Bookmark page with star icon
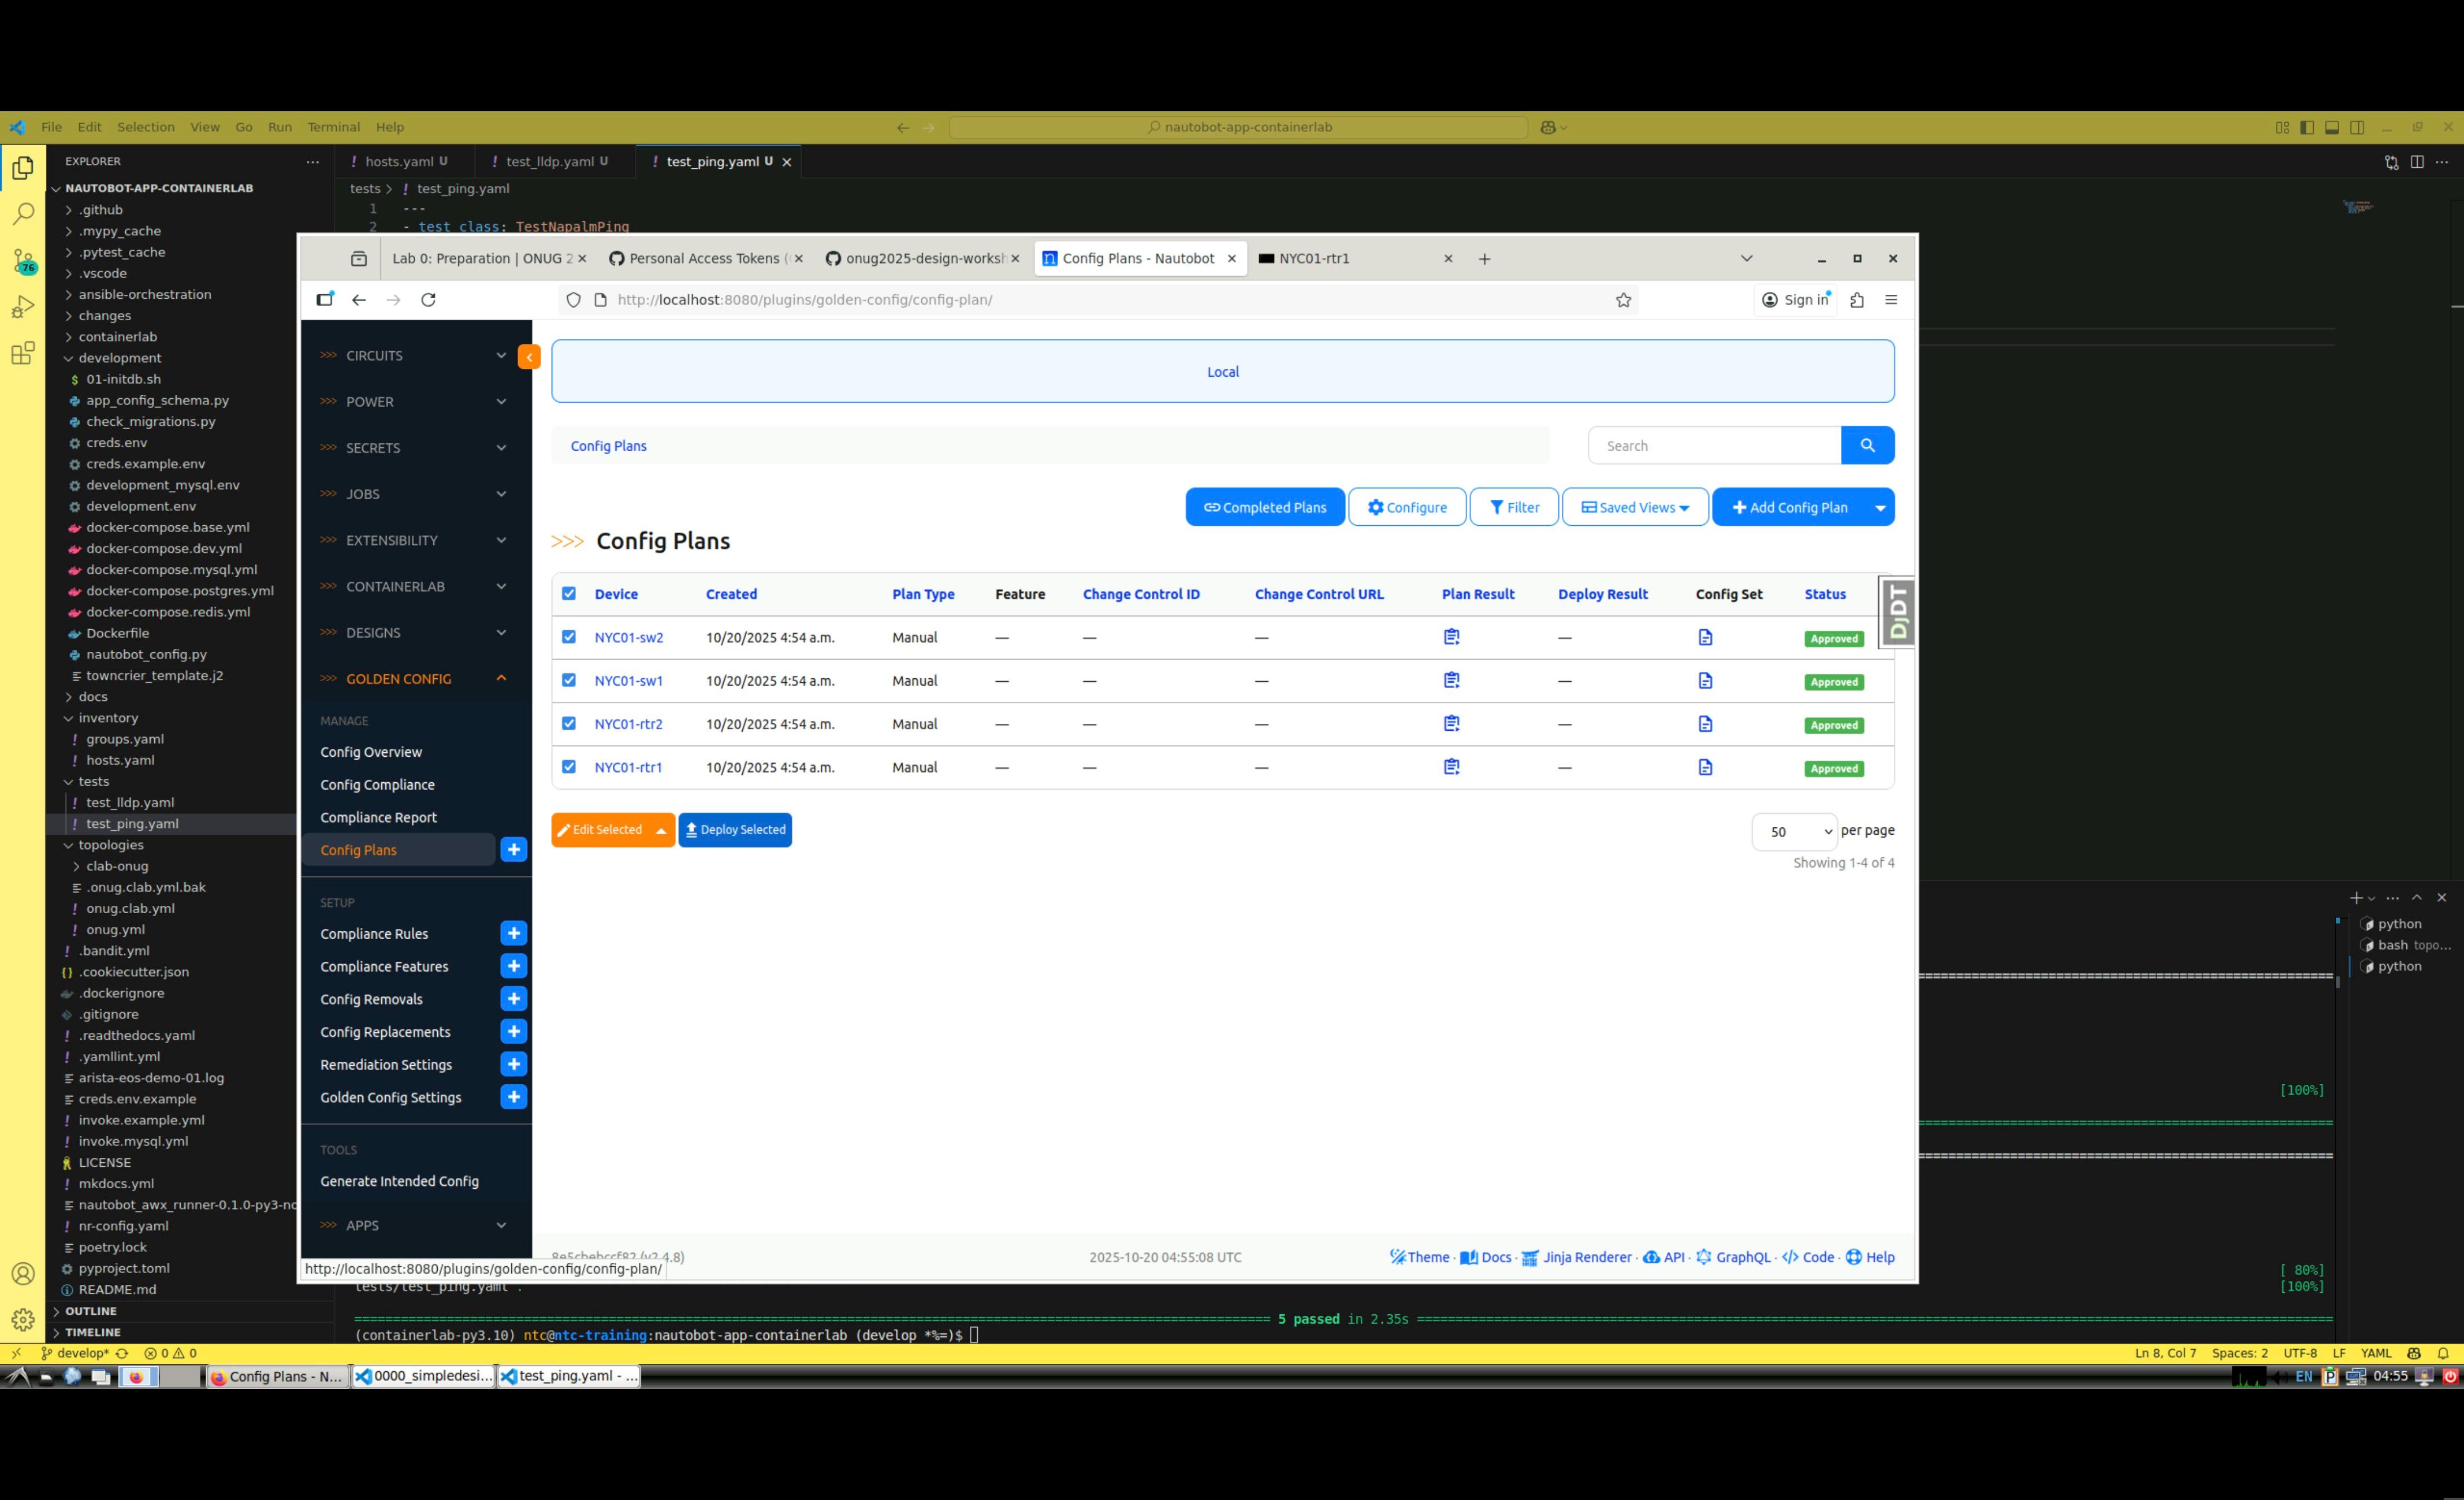Viewport: 2464px width, 1500px height. pos(1623,300)
